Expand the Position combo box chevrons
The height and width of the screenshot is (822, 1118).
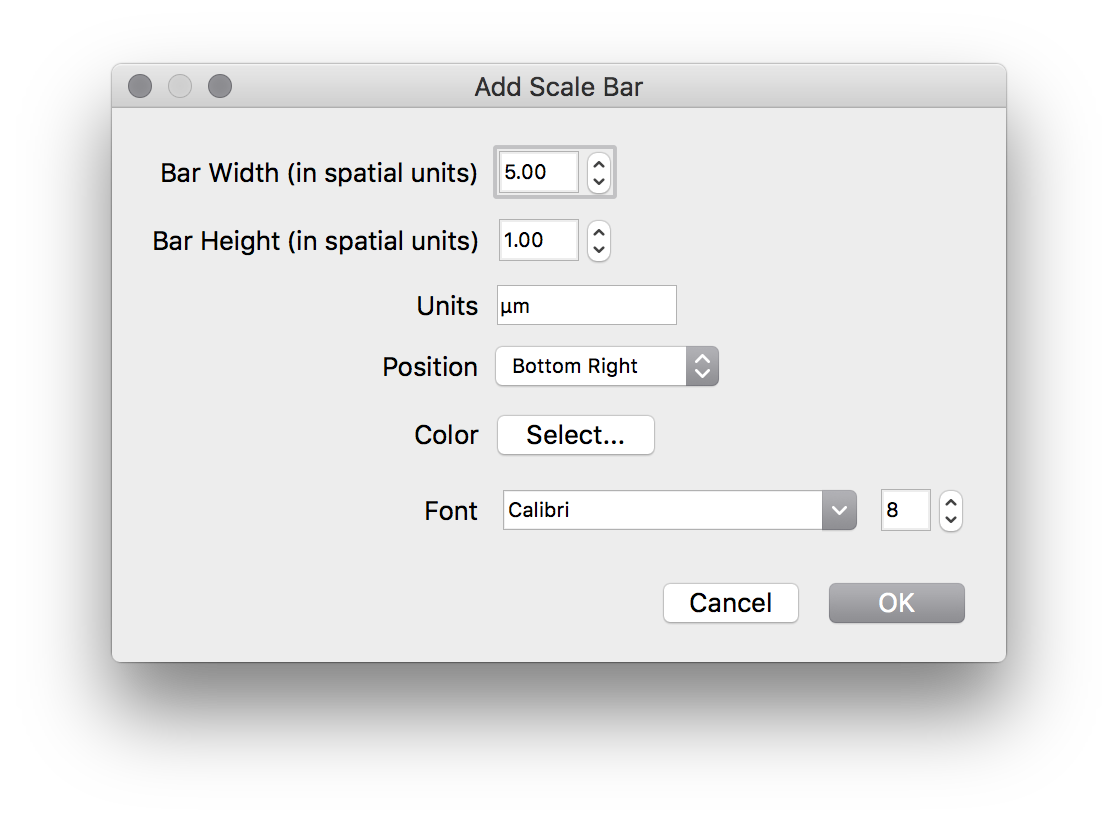703,366
